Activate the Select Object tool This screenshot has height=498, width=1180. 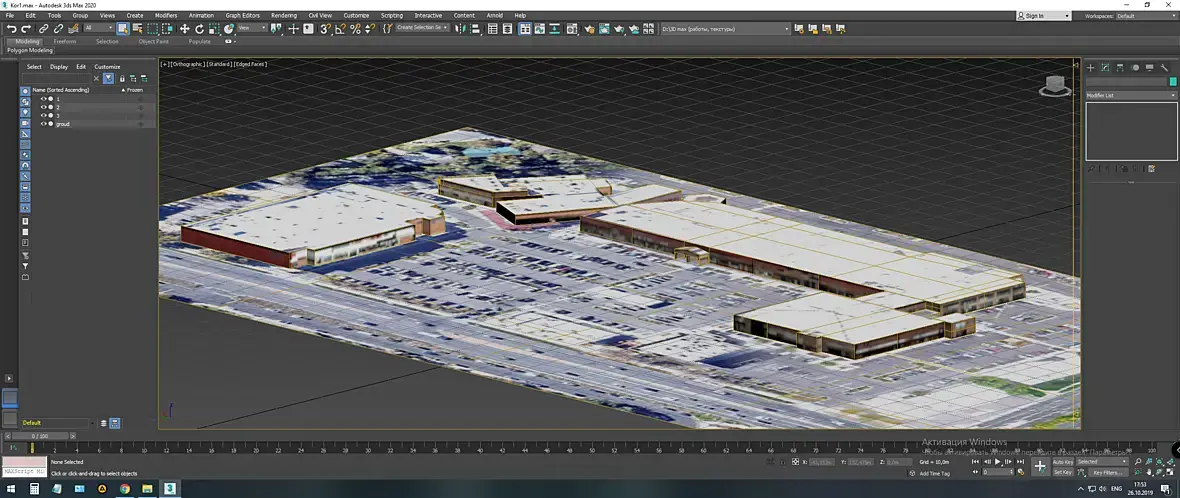(123, 29)
